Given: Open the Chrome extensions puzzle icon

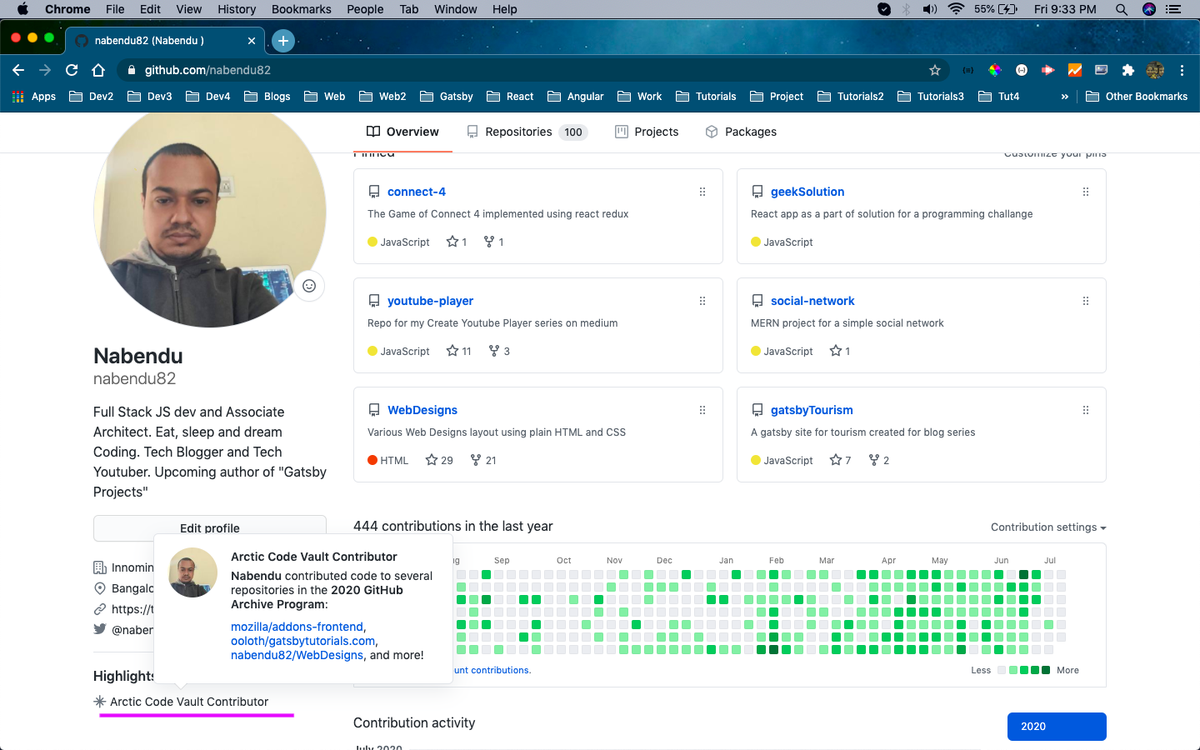Looking at the screenshot, I should [1128, 70].
